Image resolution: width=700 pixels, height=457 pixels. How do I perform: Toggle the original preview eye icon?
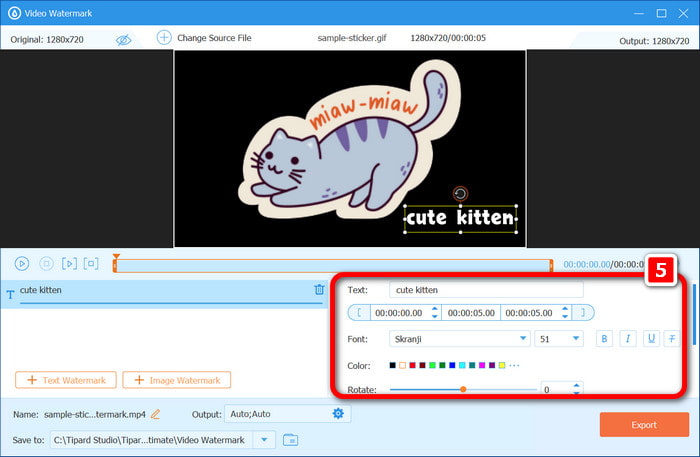123,40
